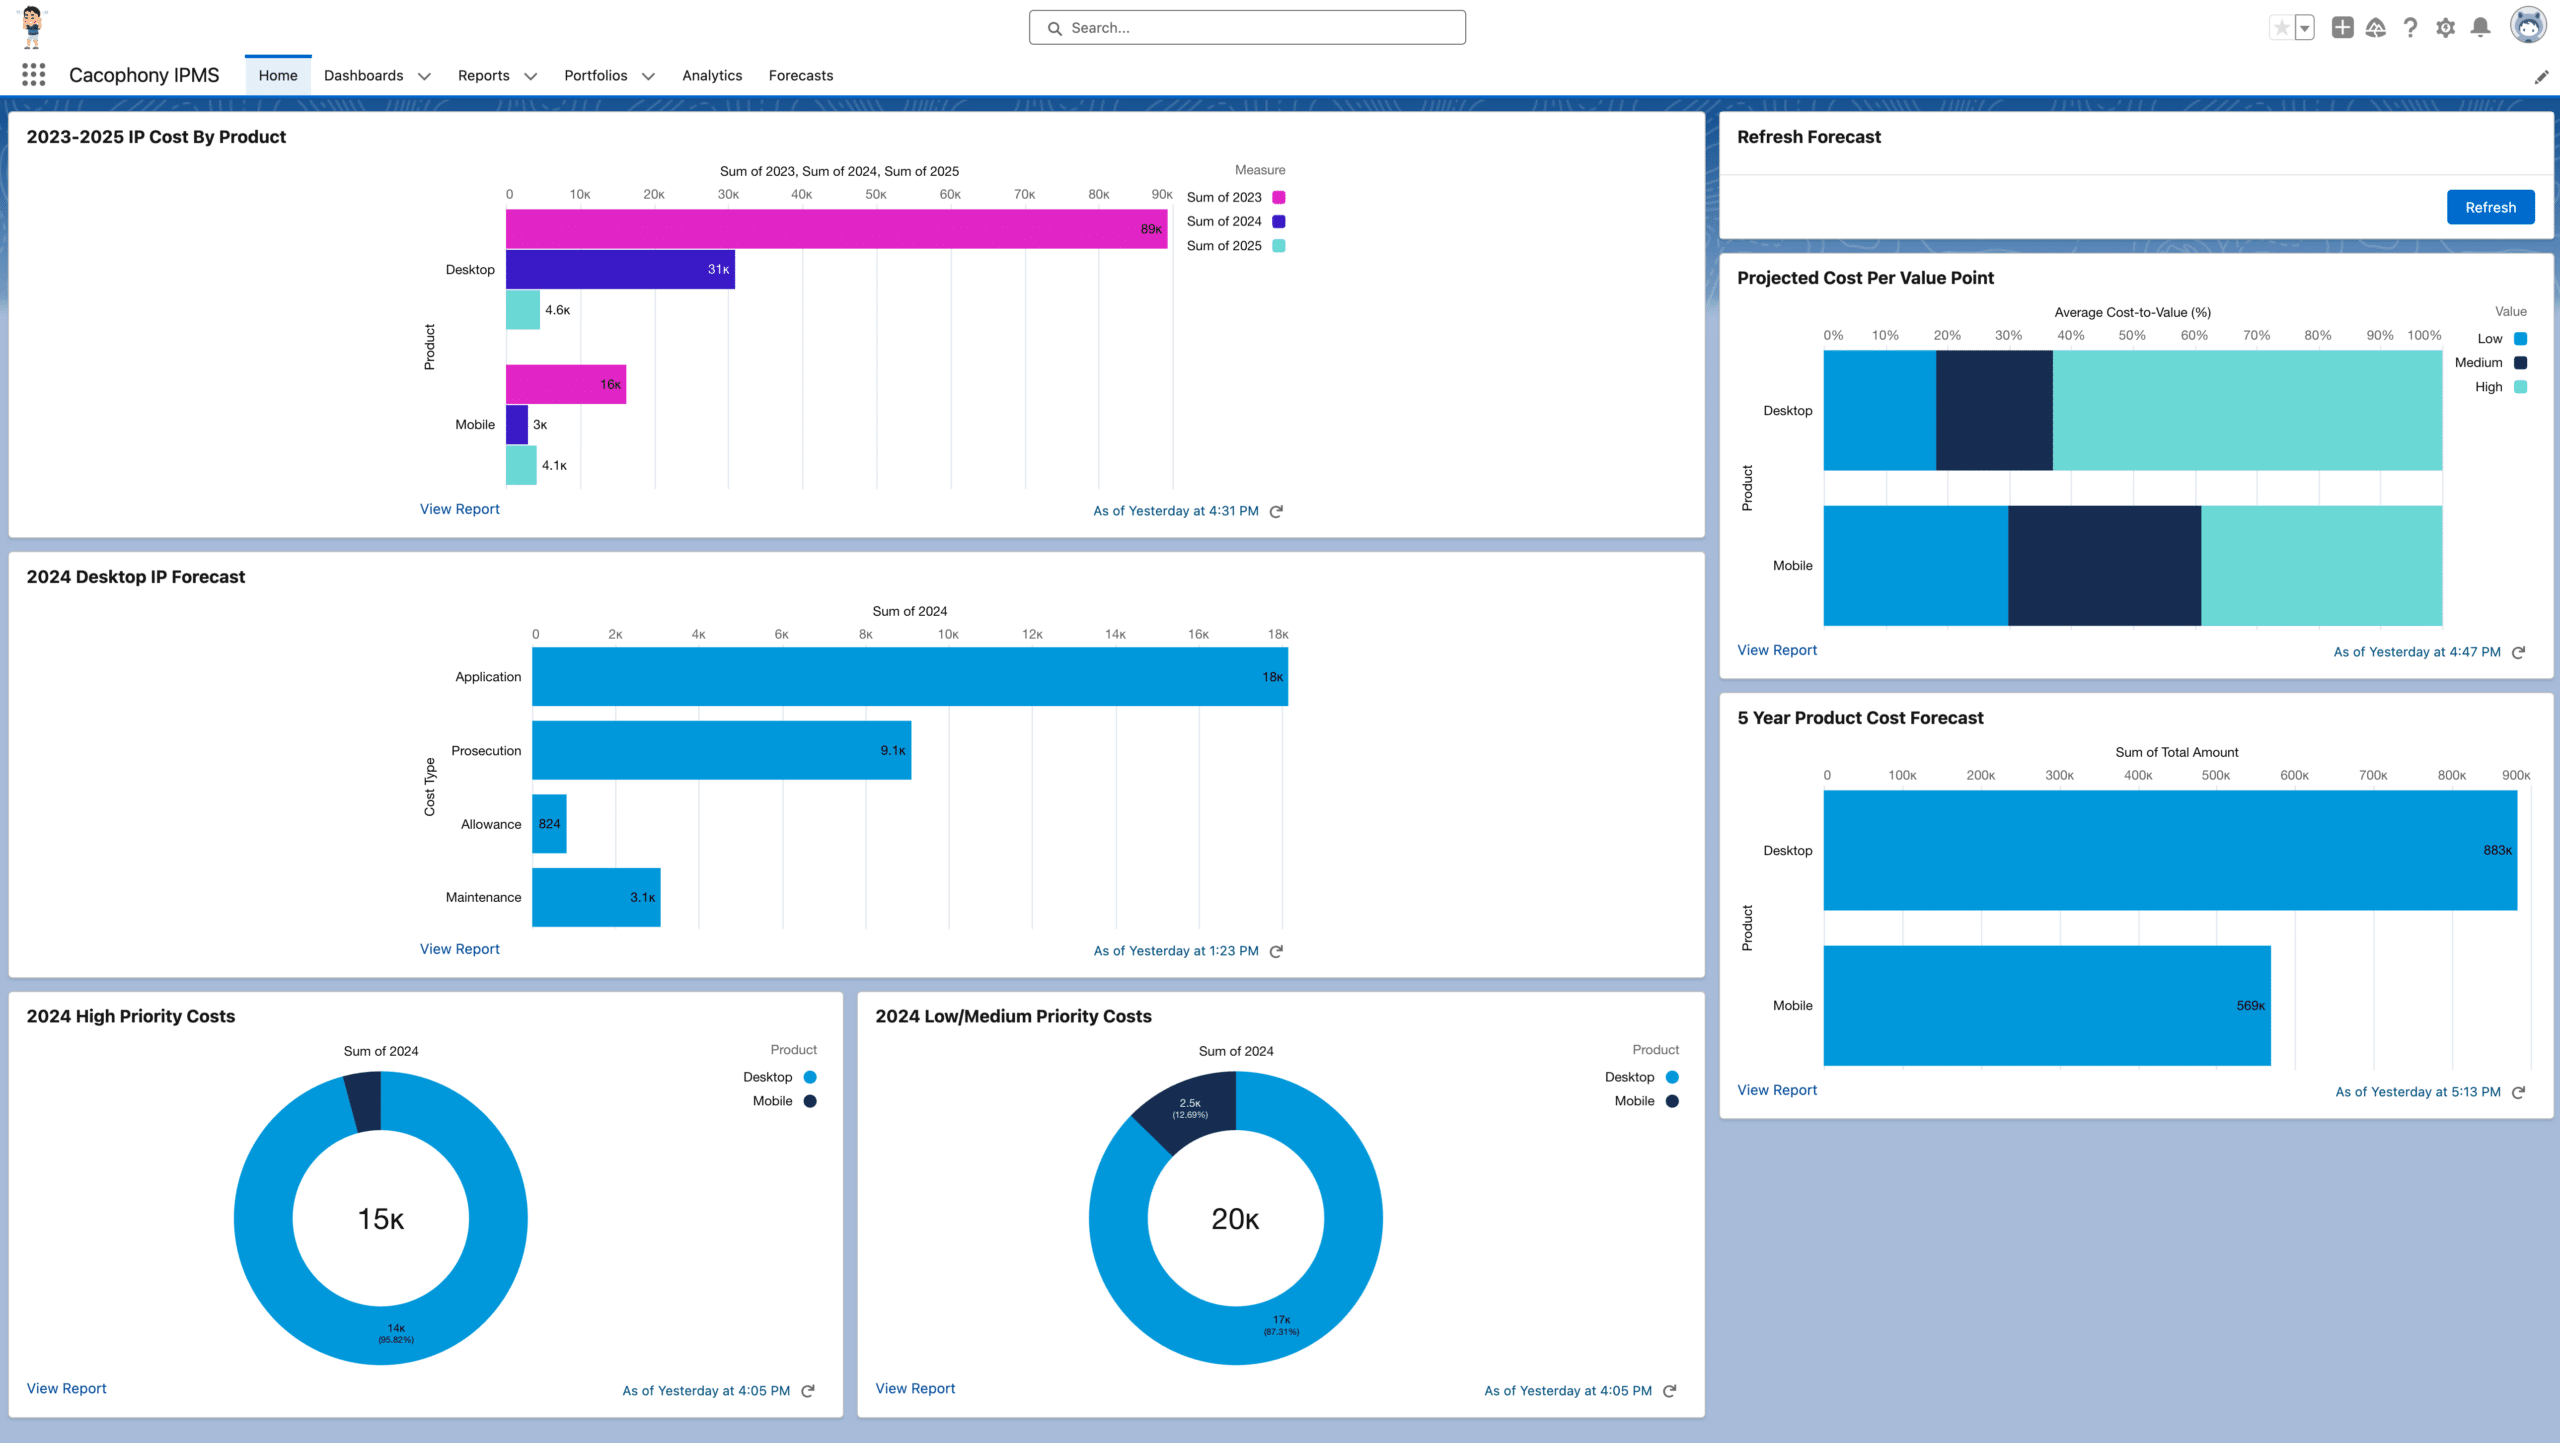Click the search magnifier icon
Image resolution: width=2560 pixels, height=1443 pixels.
1054,28
